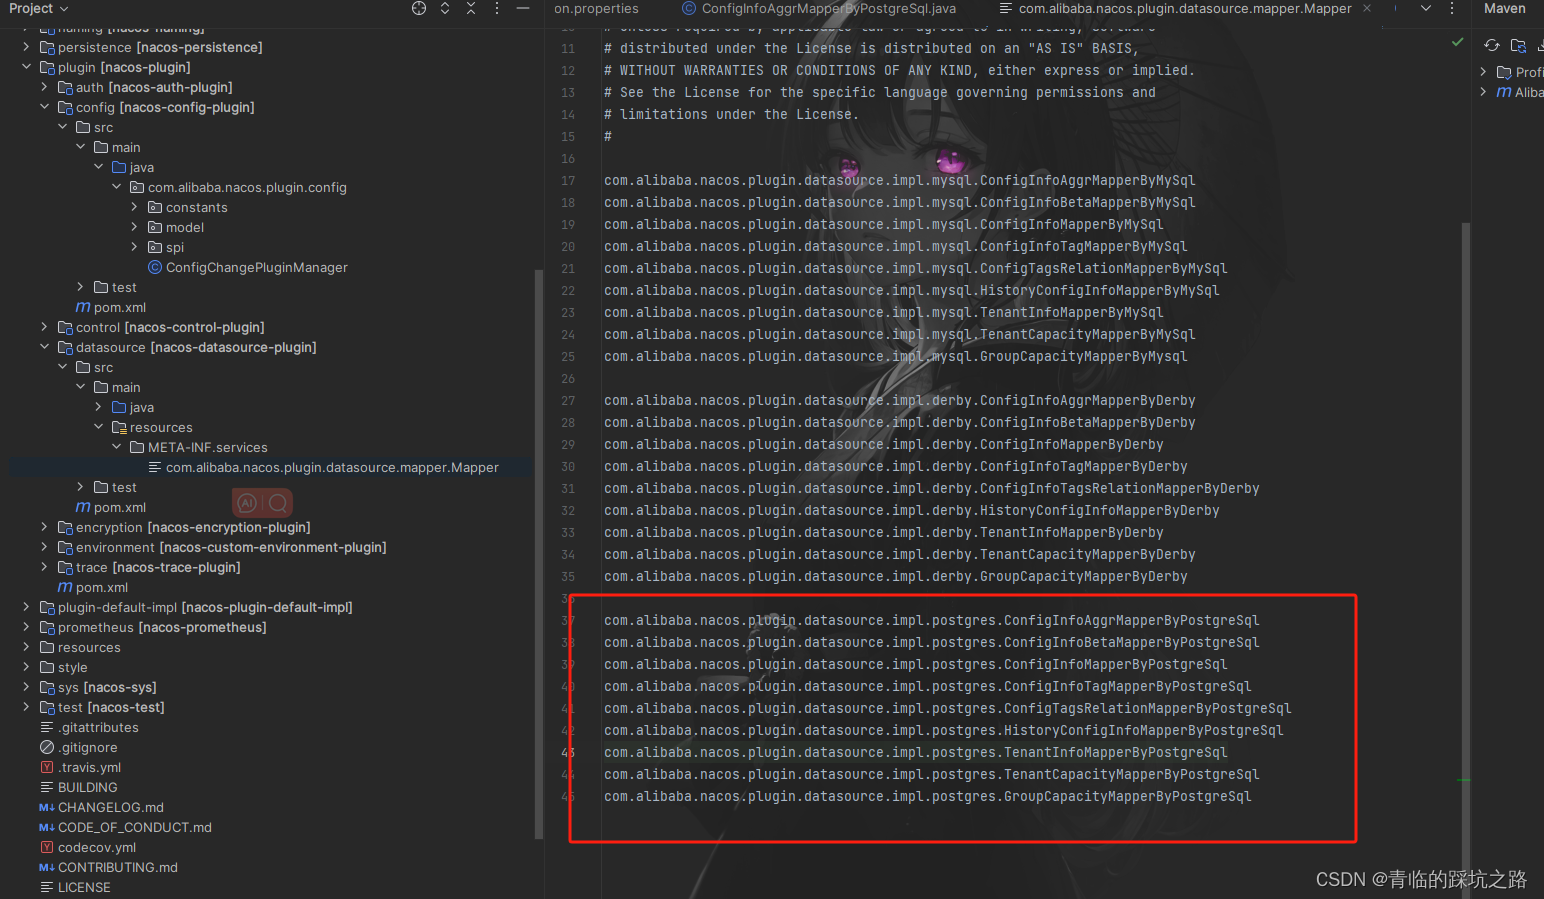Expand the constants package node
This screenshot has width=1544, height=899.
[x=134, y=207]
